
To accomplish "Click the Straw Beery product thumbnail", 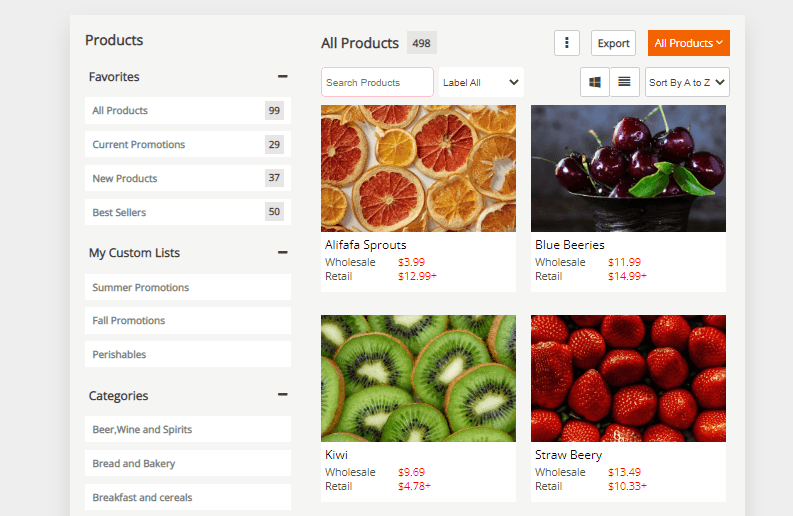I will coord(628,378).
